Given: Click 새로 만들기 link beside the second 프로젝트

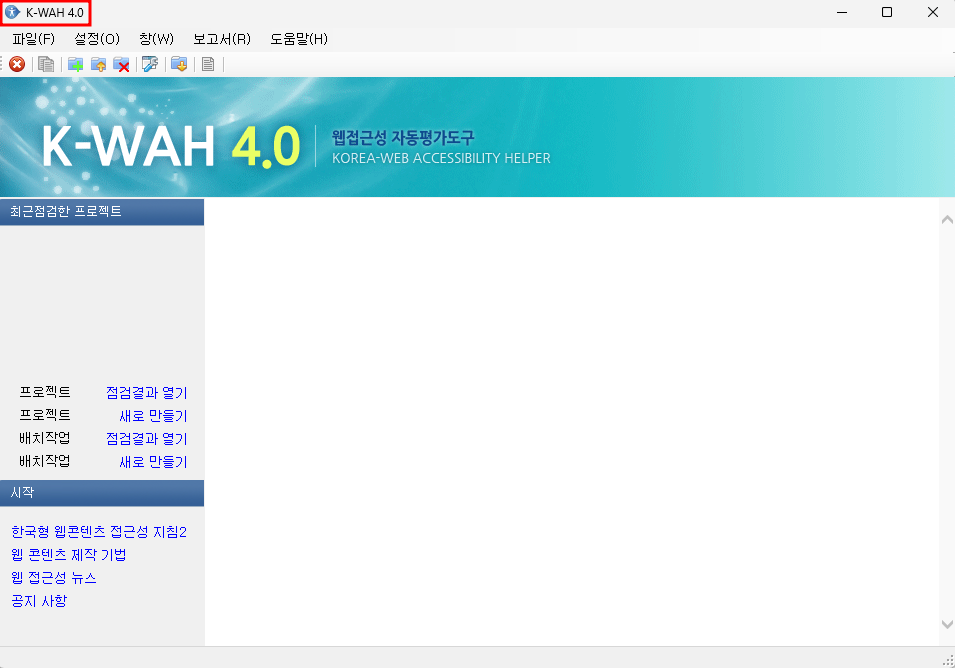Looking at the screenshot, I should (153, 416).
